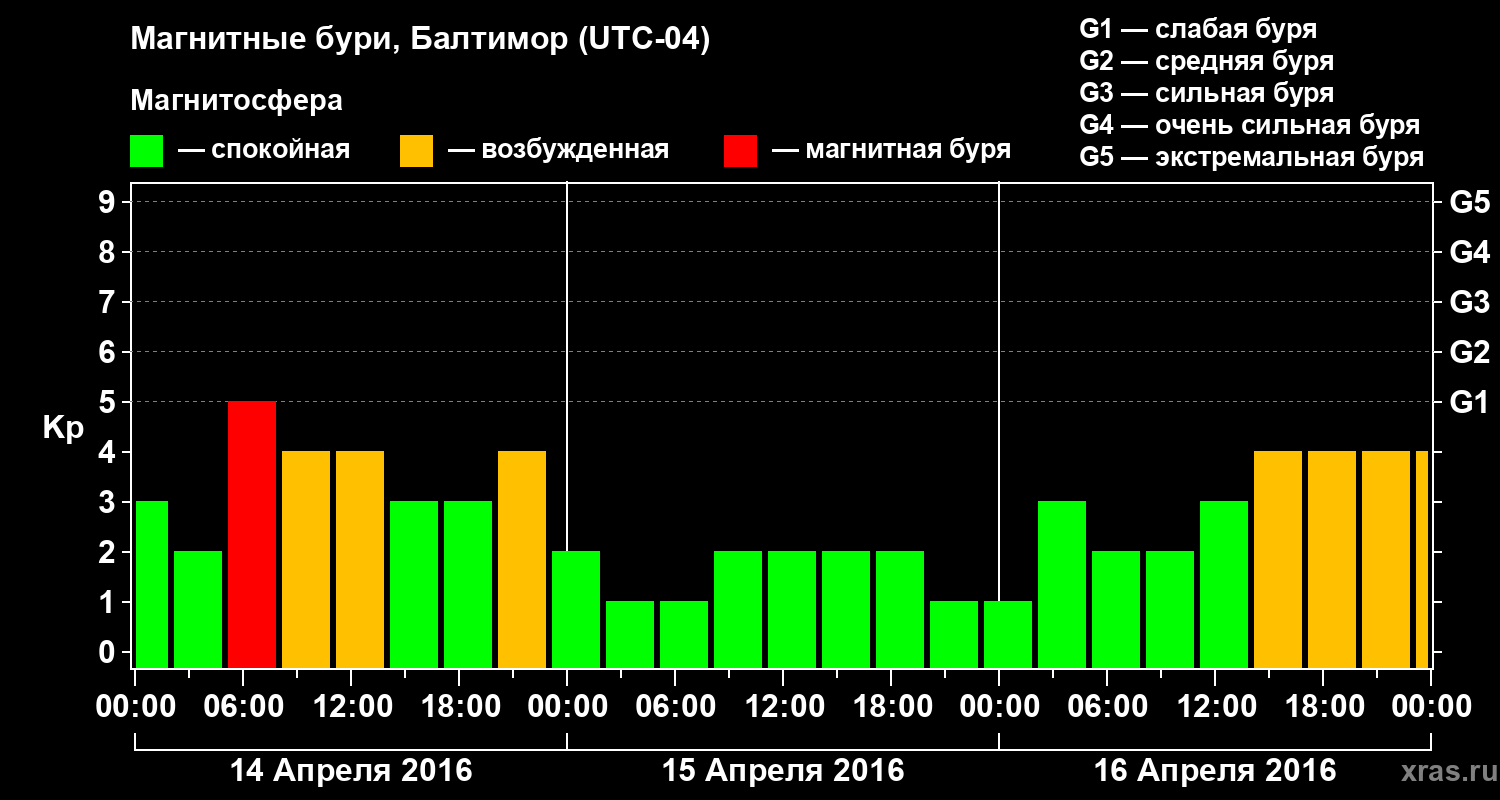Click the '16 Апреля 2016' date label
The image size is (1500, 800).
click(1215, 771)
